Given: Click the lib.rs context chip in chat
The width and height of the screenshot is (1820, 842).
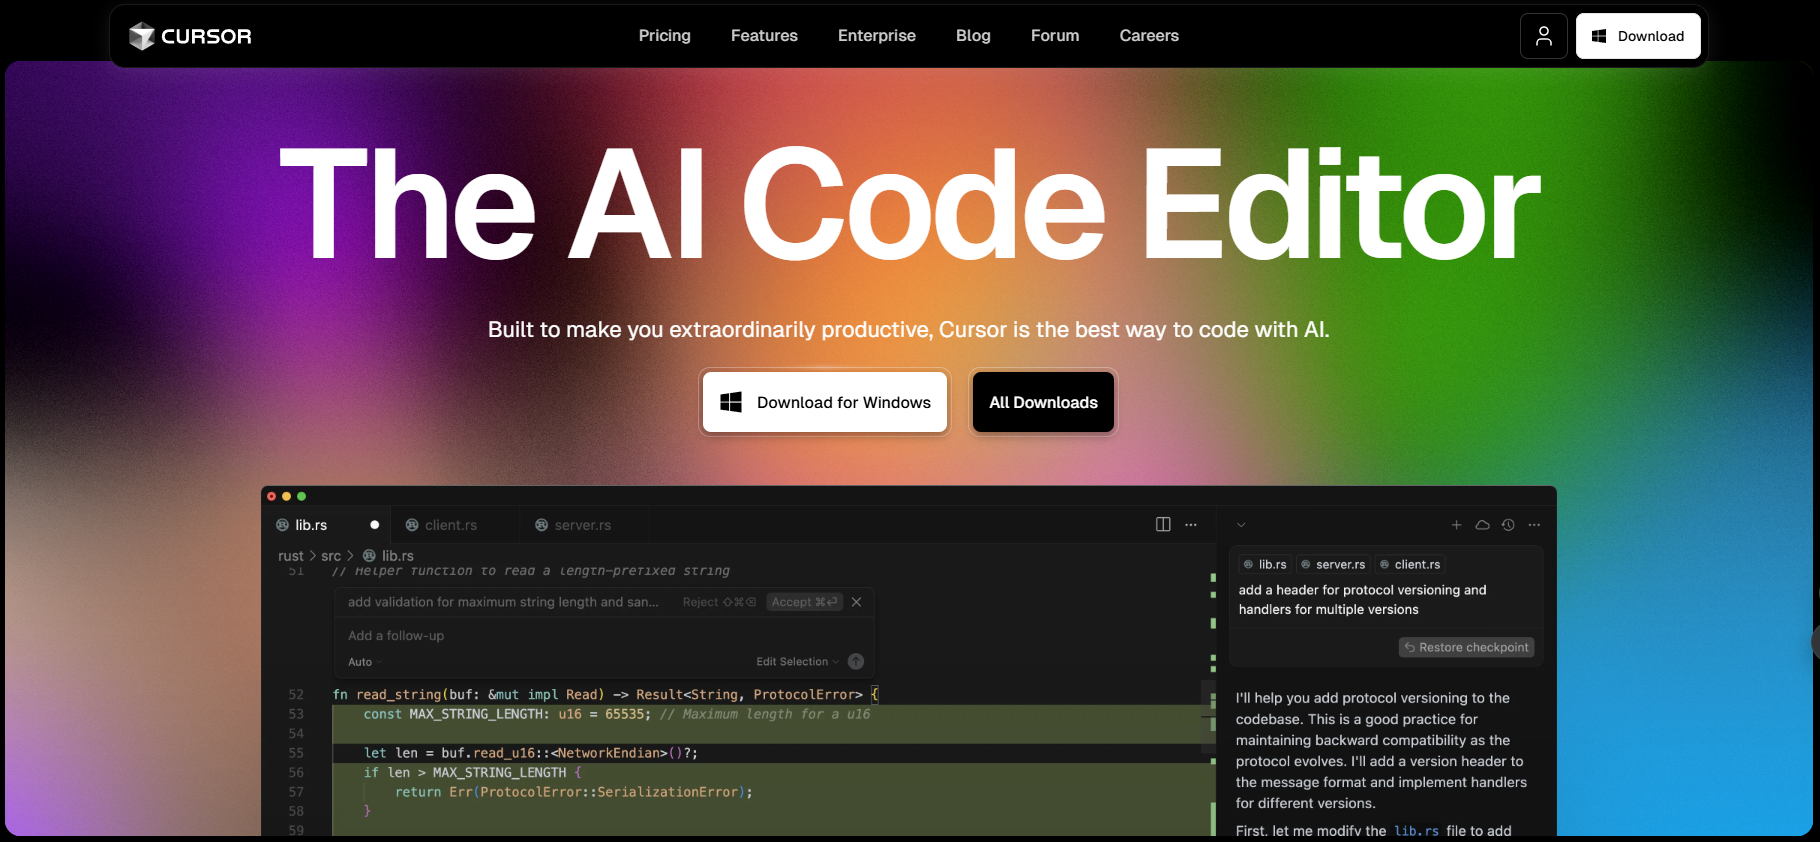Looking at the screenshot, I should pyautogui.click(x=1265, y=564).
